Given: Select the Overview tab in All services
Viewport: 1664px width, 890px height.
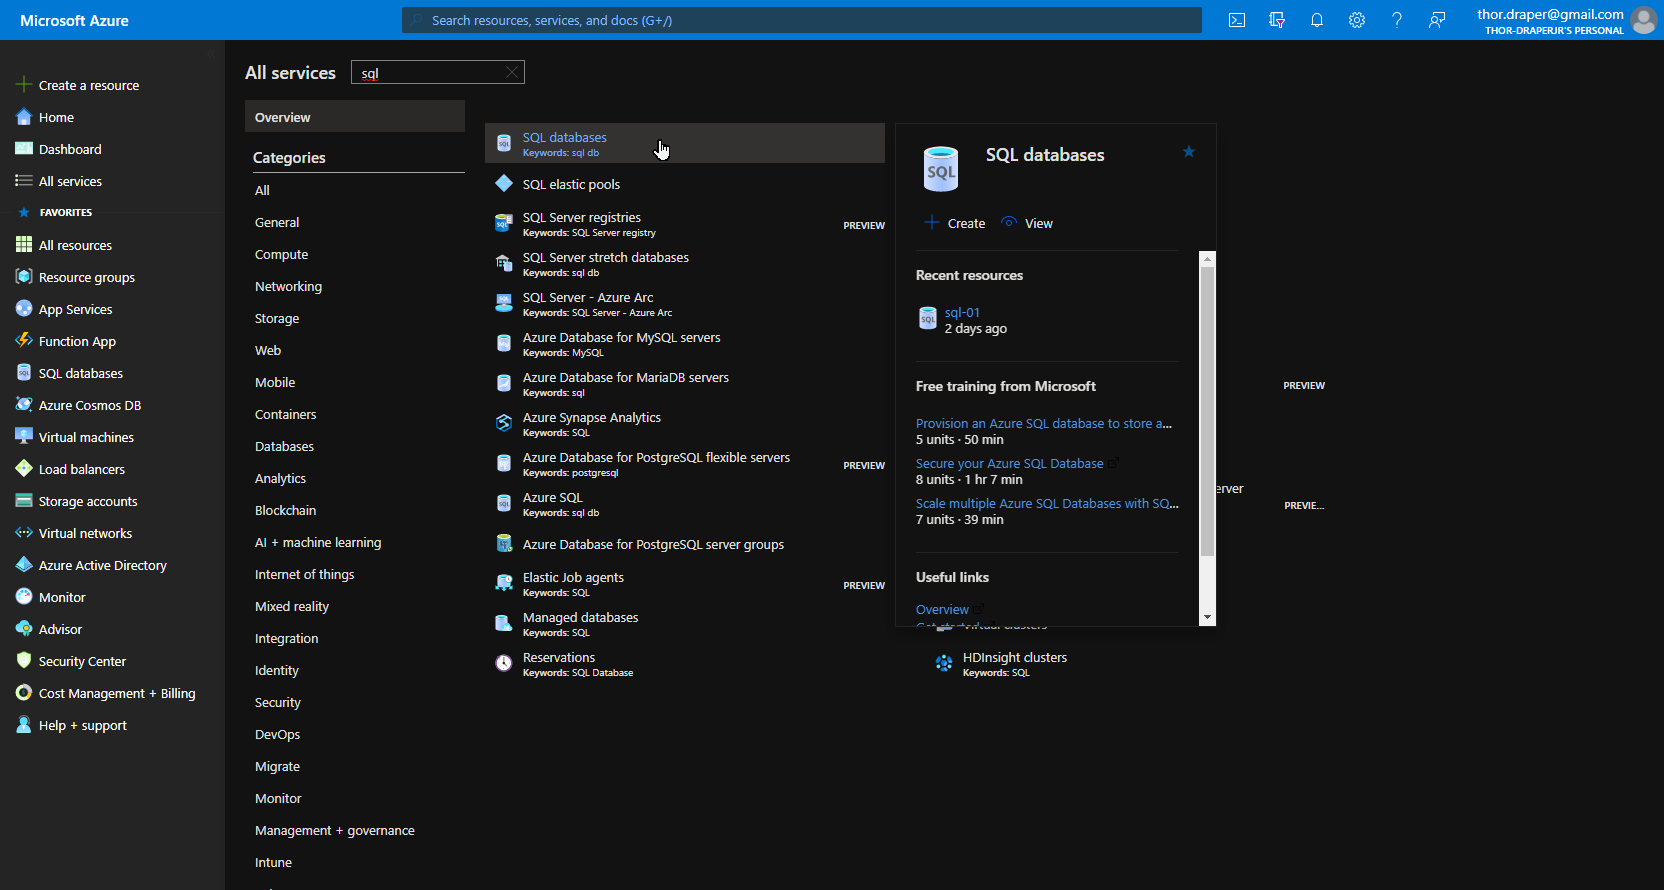Looking at the screenshot, I should 355,117.
